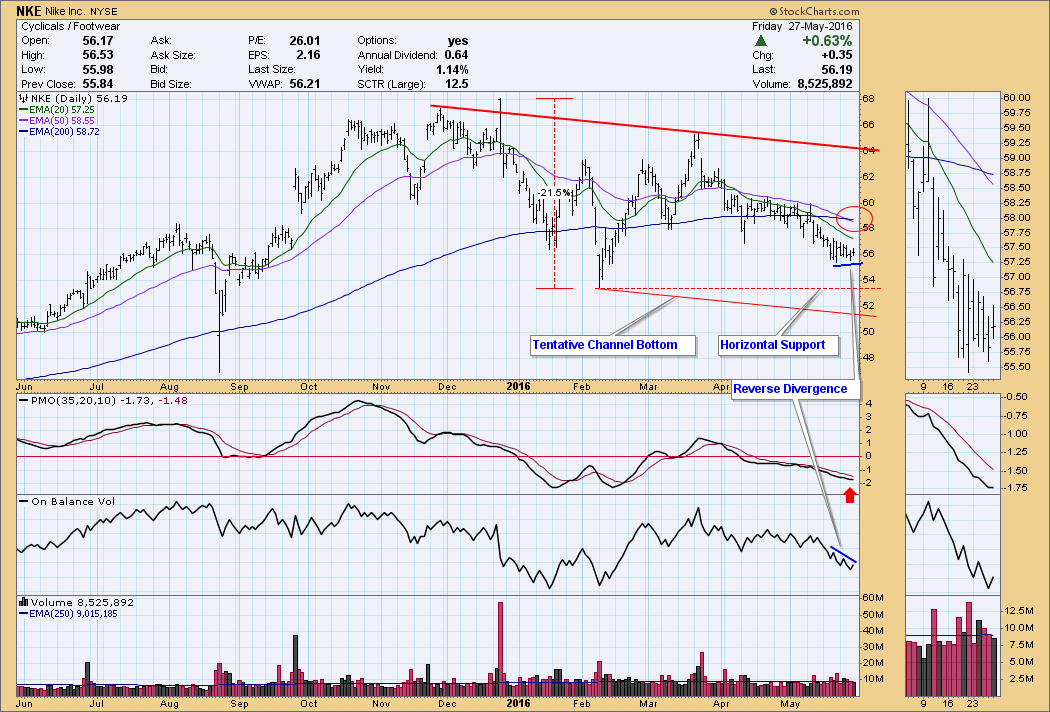
Task: Click the red up arrow in PMO panel
Action: [x=850, y=495]
